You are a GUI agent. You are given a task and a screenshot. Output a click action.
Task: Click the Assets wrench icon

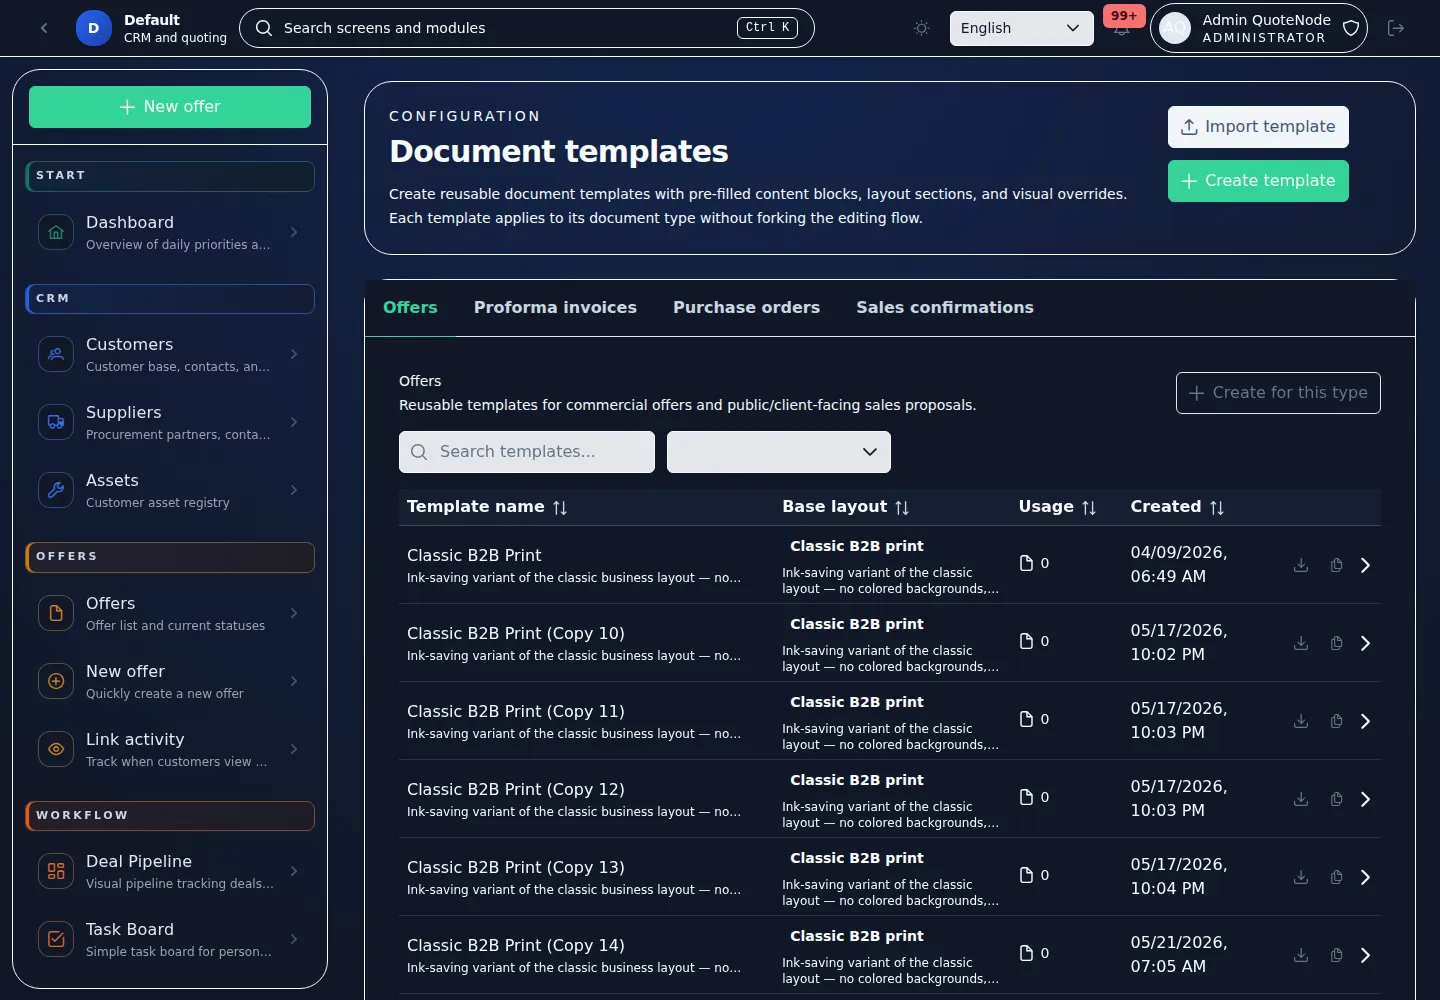(56, 490)
